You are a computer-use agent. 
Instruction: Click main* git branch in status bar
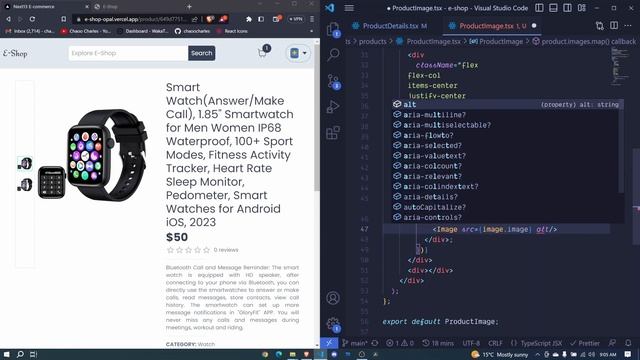[355, 343]
